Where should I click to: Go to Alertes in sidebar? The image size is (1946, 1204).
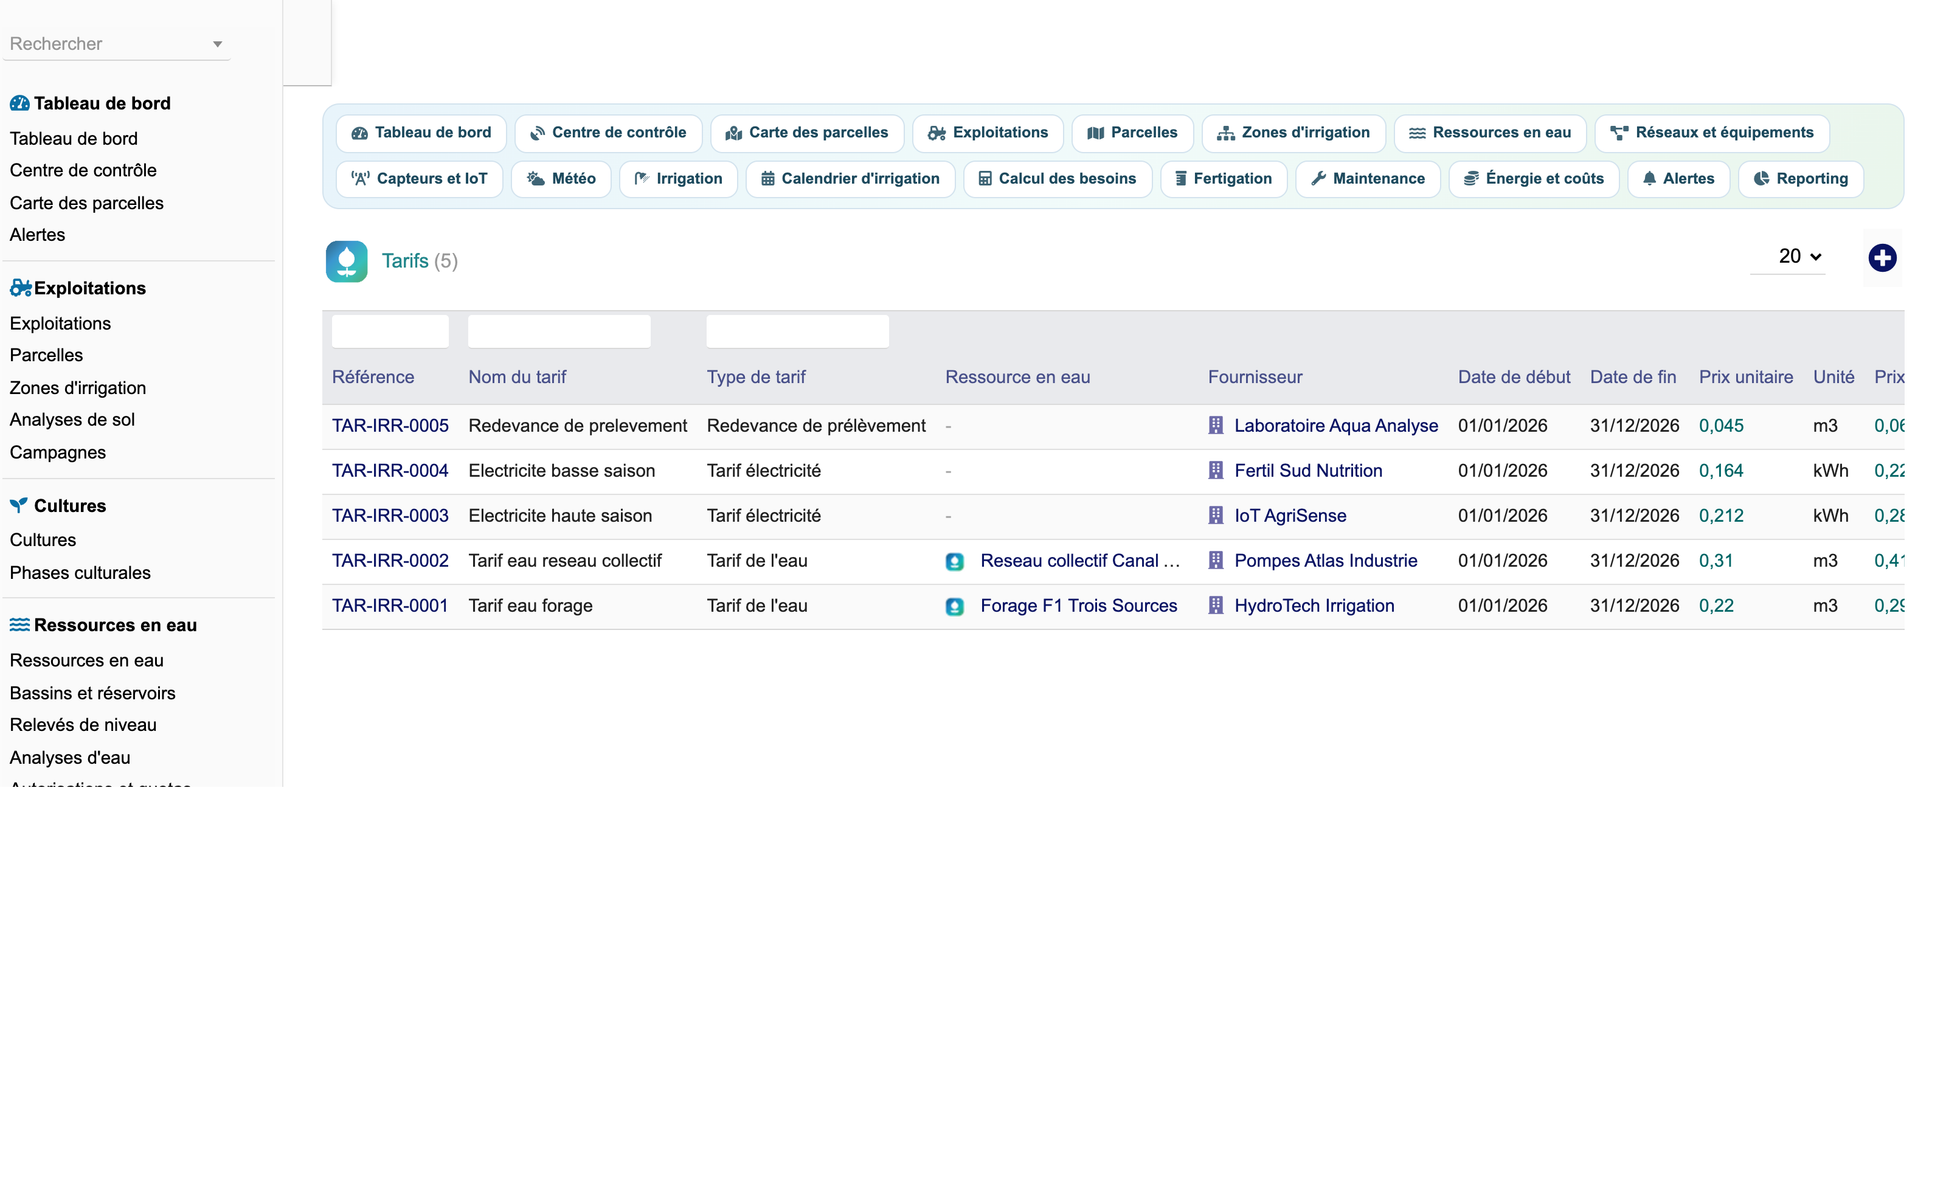pyautogui.click(x=37, y=235)
